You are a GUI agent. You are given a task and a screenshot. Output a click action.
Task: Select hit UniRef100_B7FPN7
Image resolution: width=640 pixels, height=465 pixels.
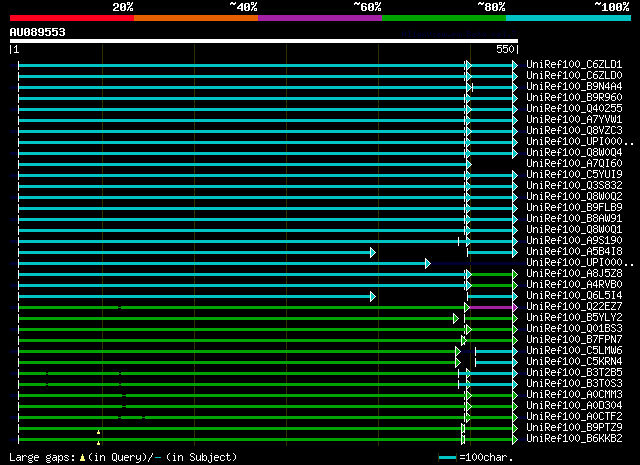pyautogui.click(x=574, y=340)
